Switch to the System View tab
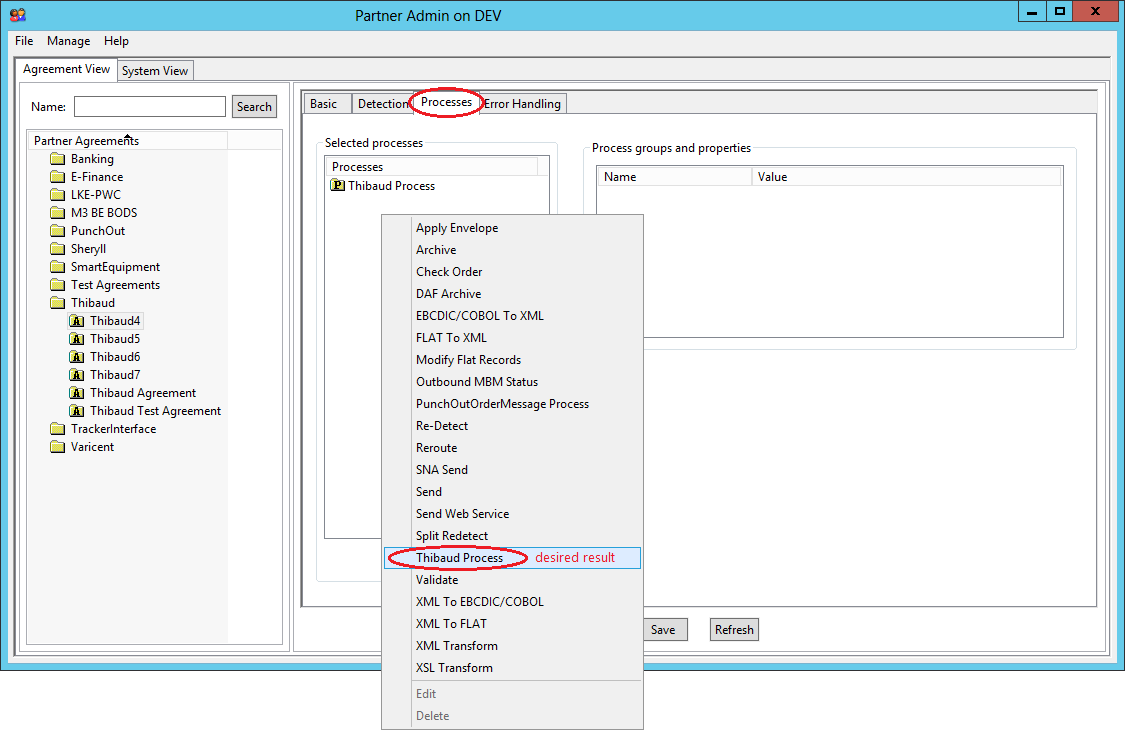1125x732 pixels. coord(155,71)
